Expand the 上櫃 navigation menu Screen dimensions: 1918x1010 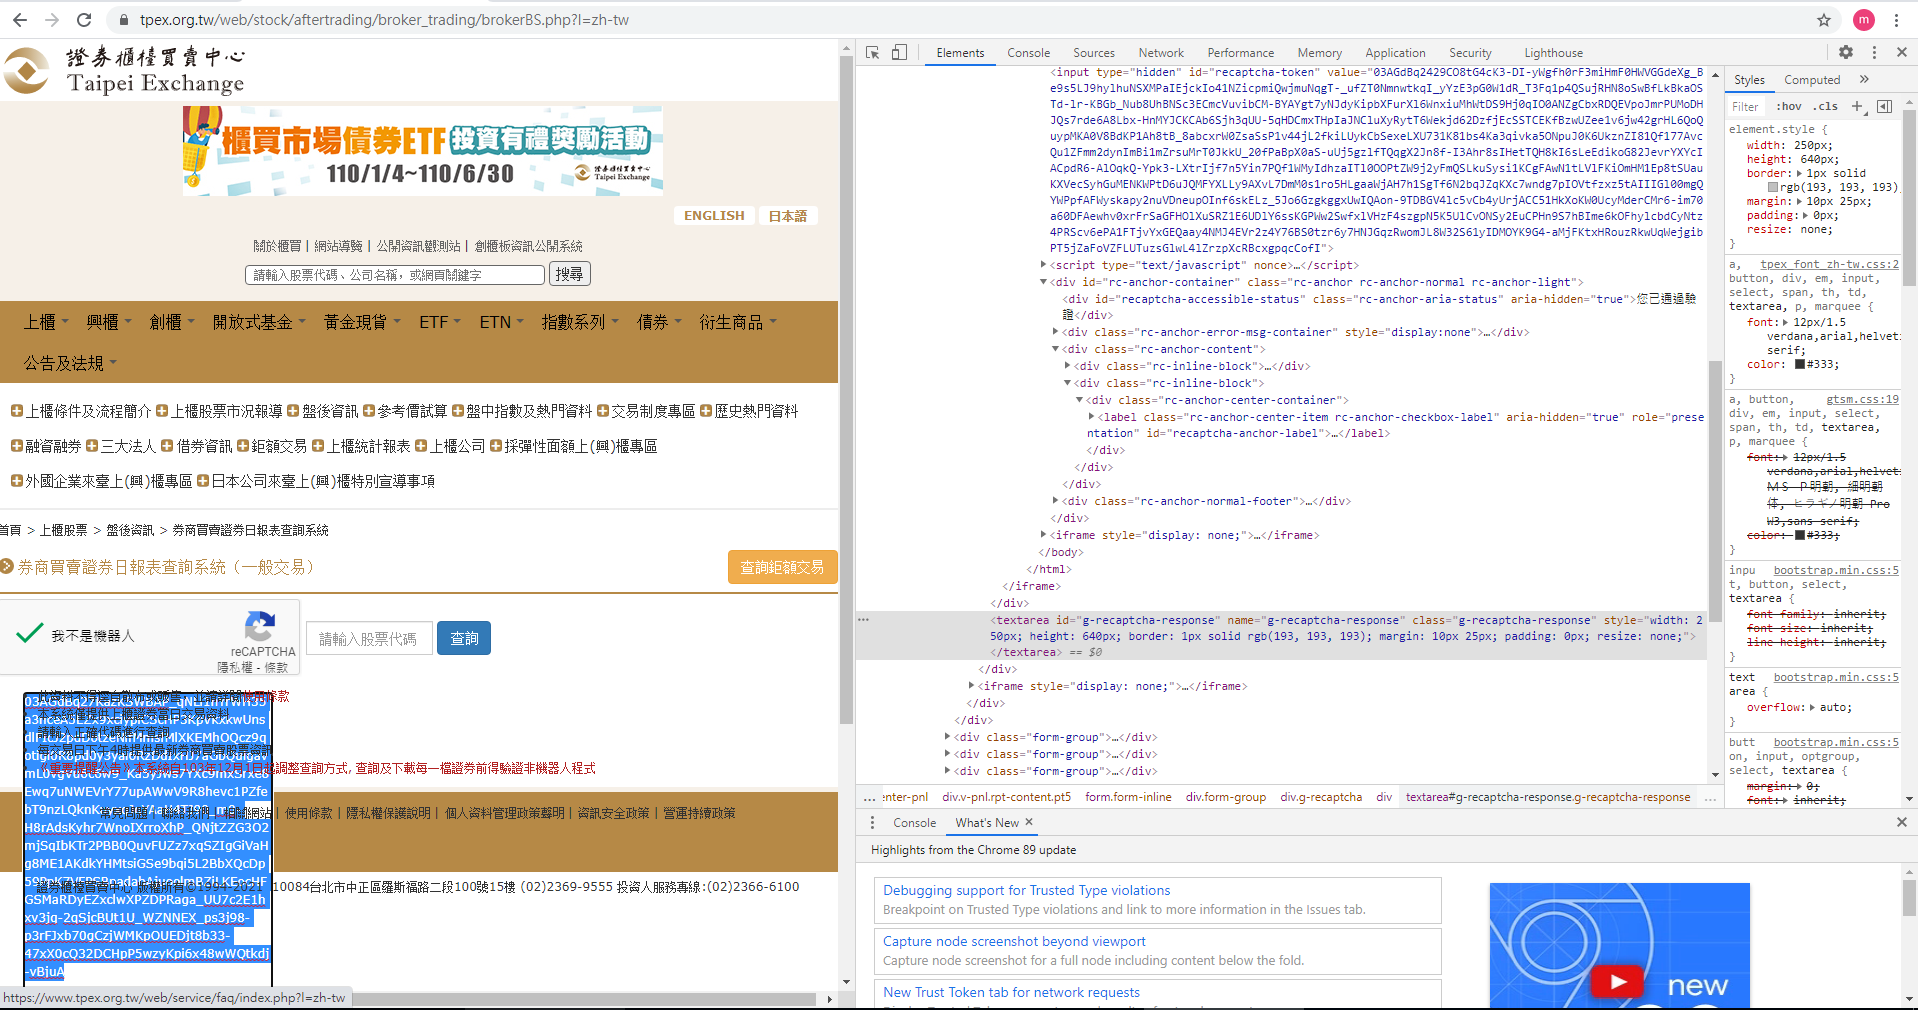(46, 322)
